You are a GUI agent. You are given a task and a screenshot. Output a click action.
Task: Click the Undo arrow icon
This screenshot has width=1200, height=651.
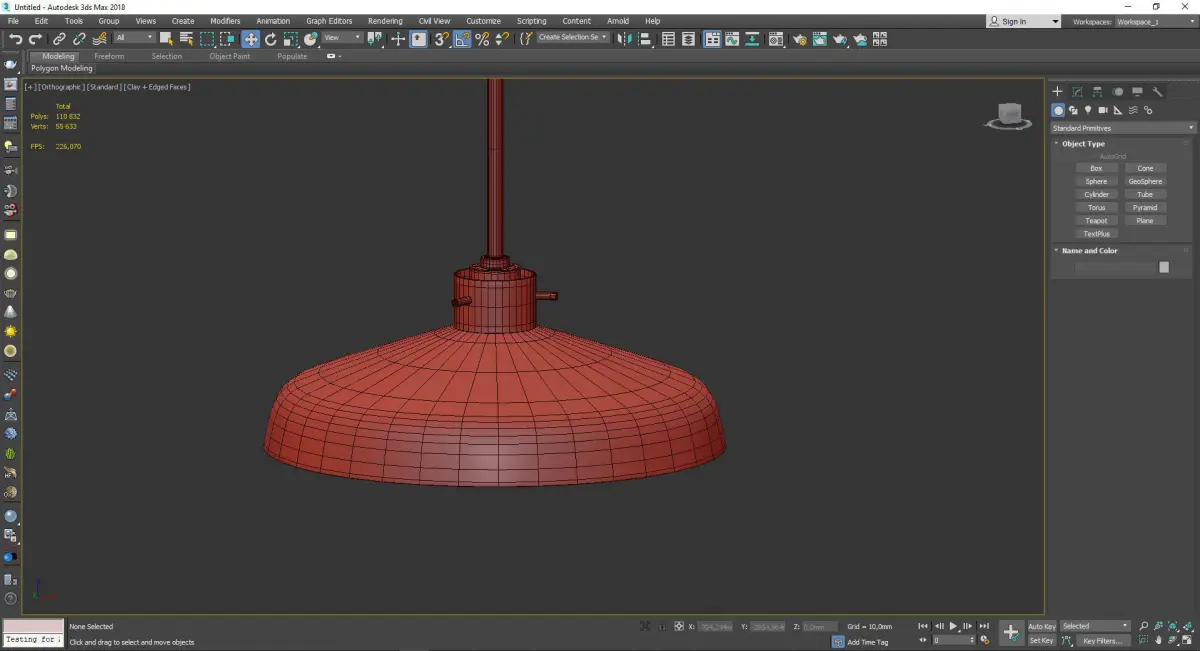(15, 39)
